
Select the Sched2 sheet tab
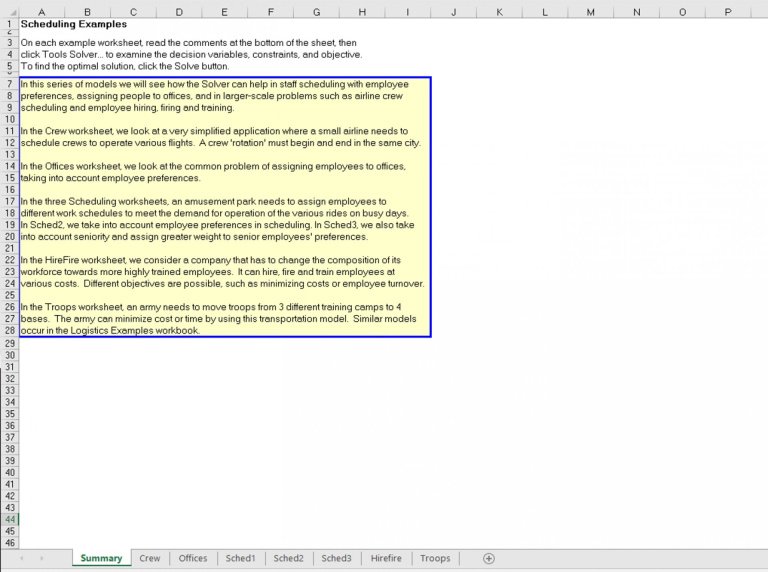click(288, 558)
